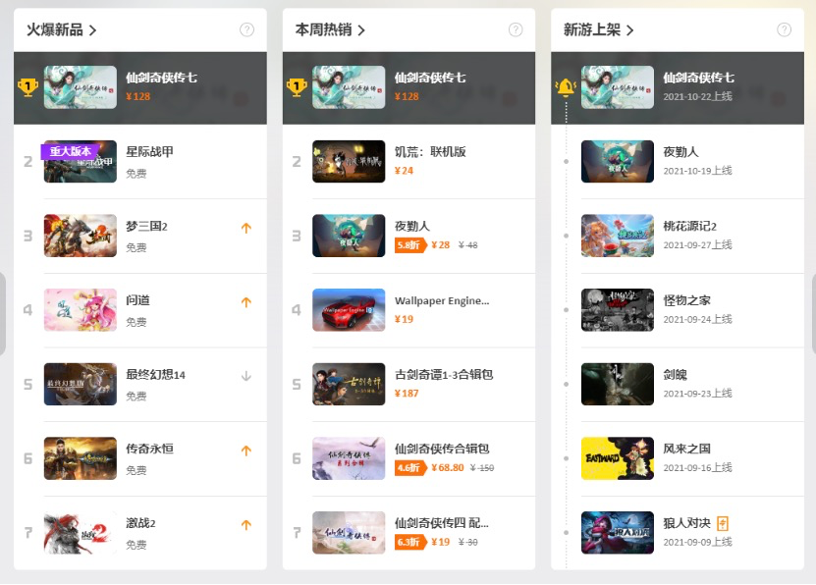Open 梦三国2 game thumbnail

click(x=80, y=236)
